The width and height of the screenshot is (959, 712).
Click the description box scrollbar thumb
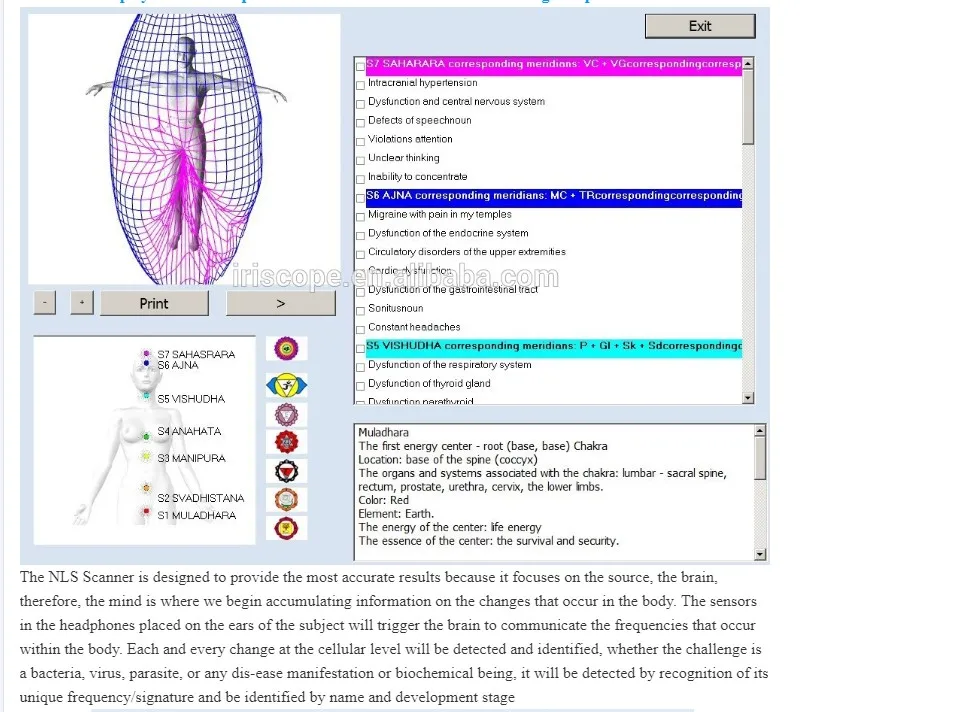pyautogui.click(x=760, y=458)
